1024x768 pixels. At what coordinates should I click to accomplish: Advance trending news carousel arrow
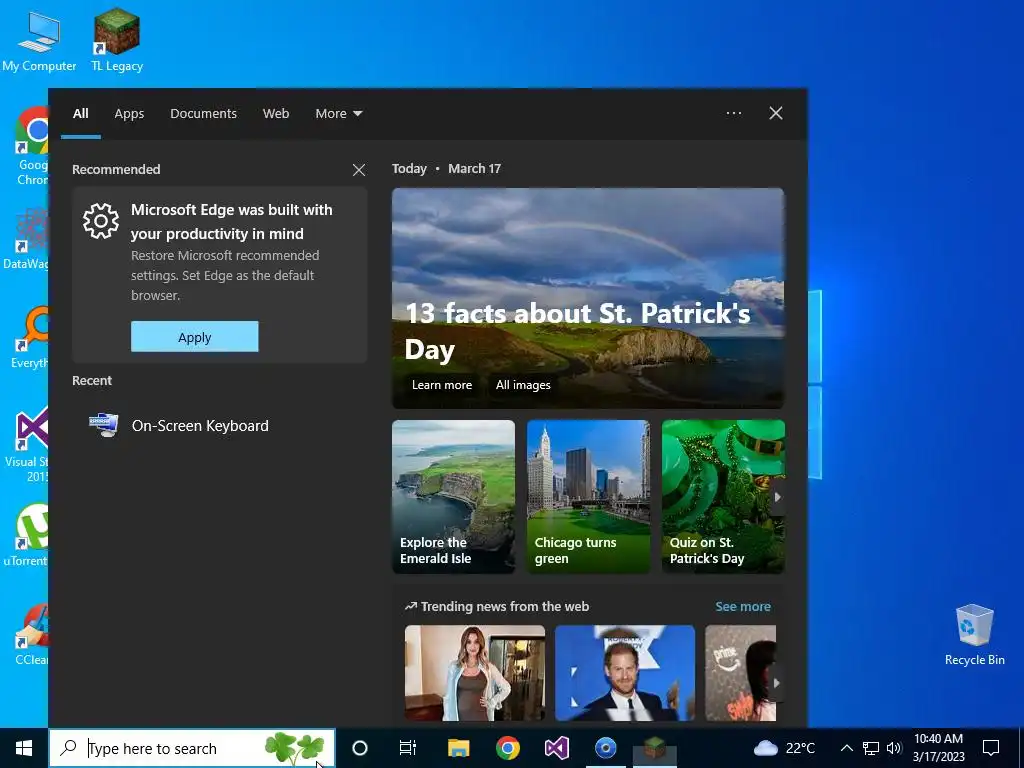click(x=776, y=683)
